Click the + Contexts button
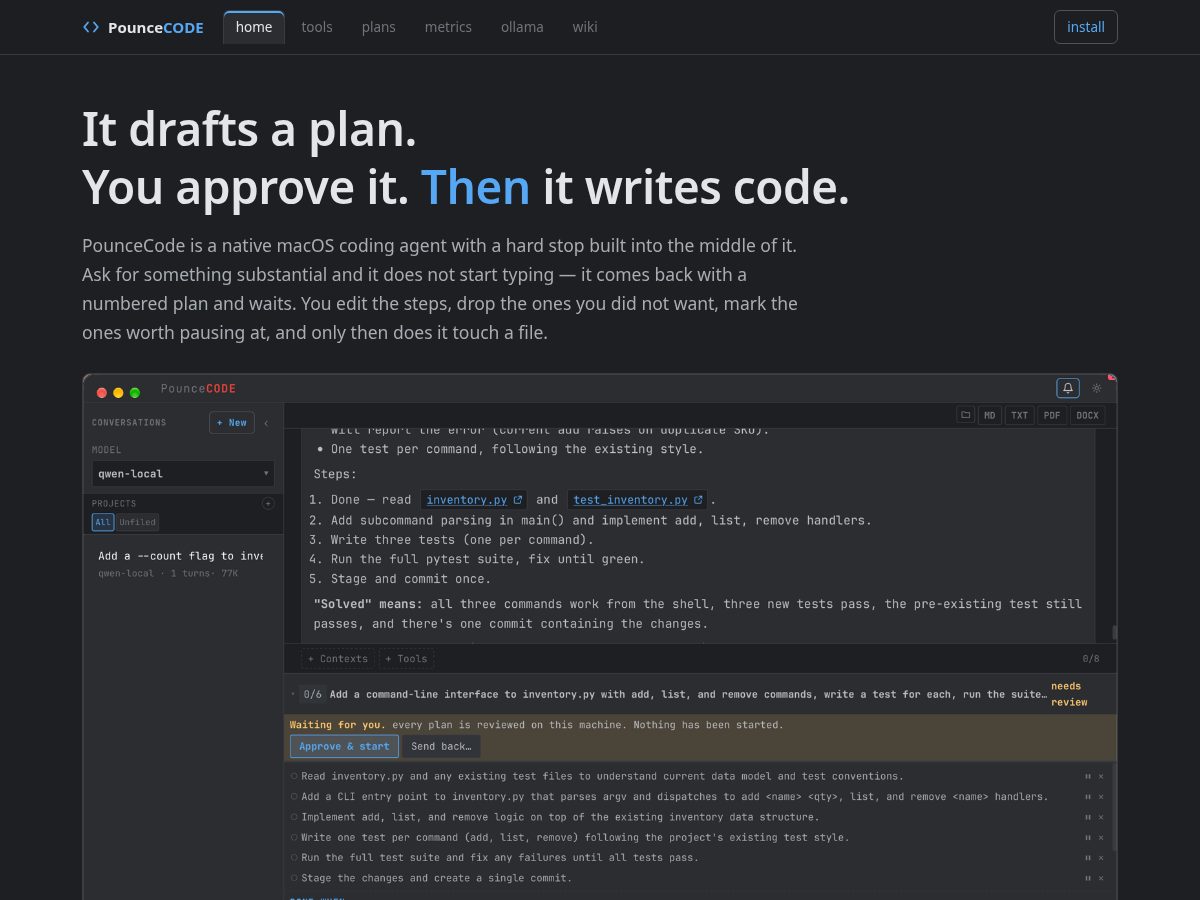Viewport: 1200px width, 900px height. [x=338, y=659]
